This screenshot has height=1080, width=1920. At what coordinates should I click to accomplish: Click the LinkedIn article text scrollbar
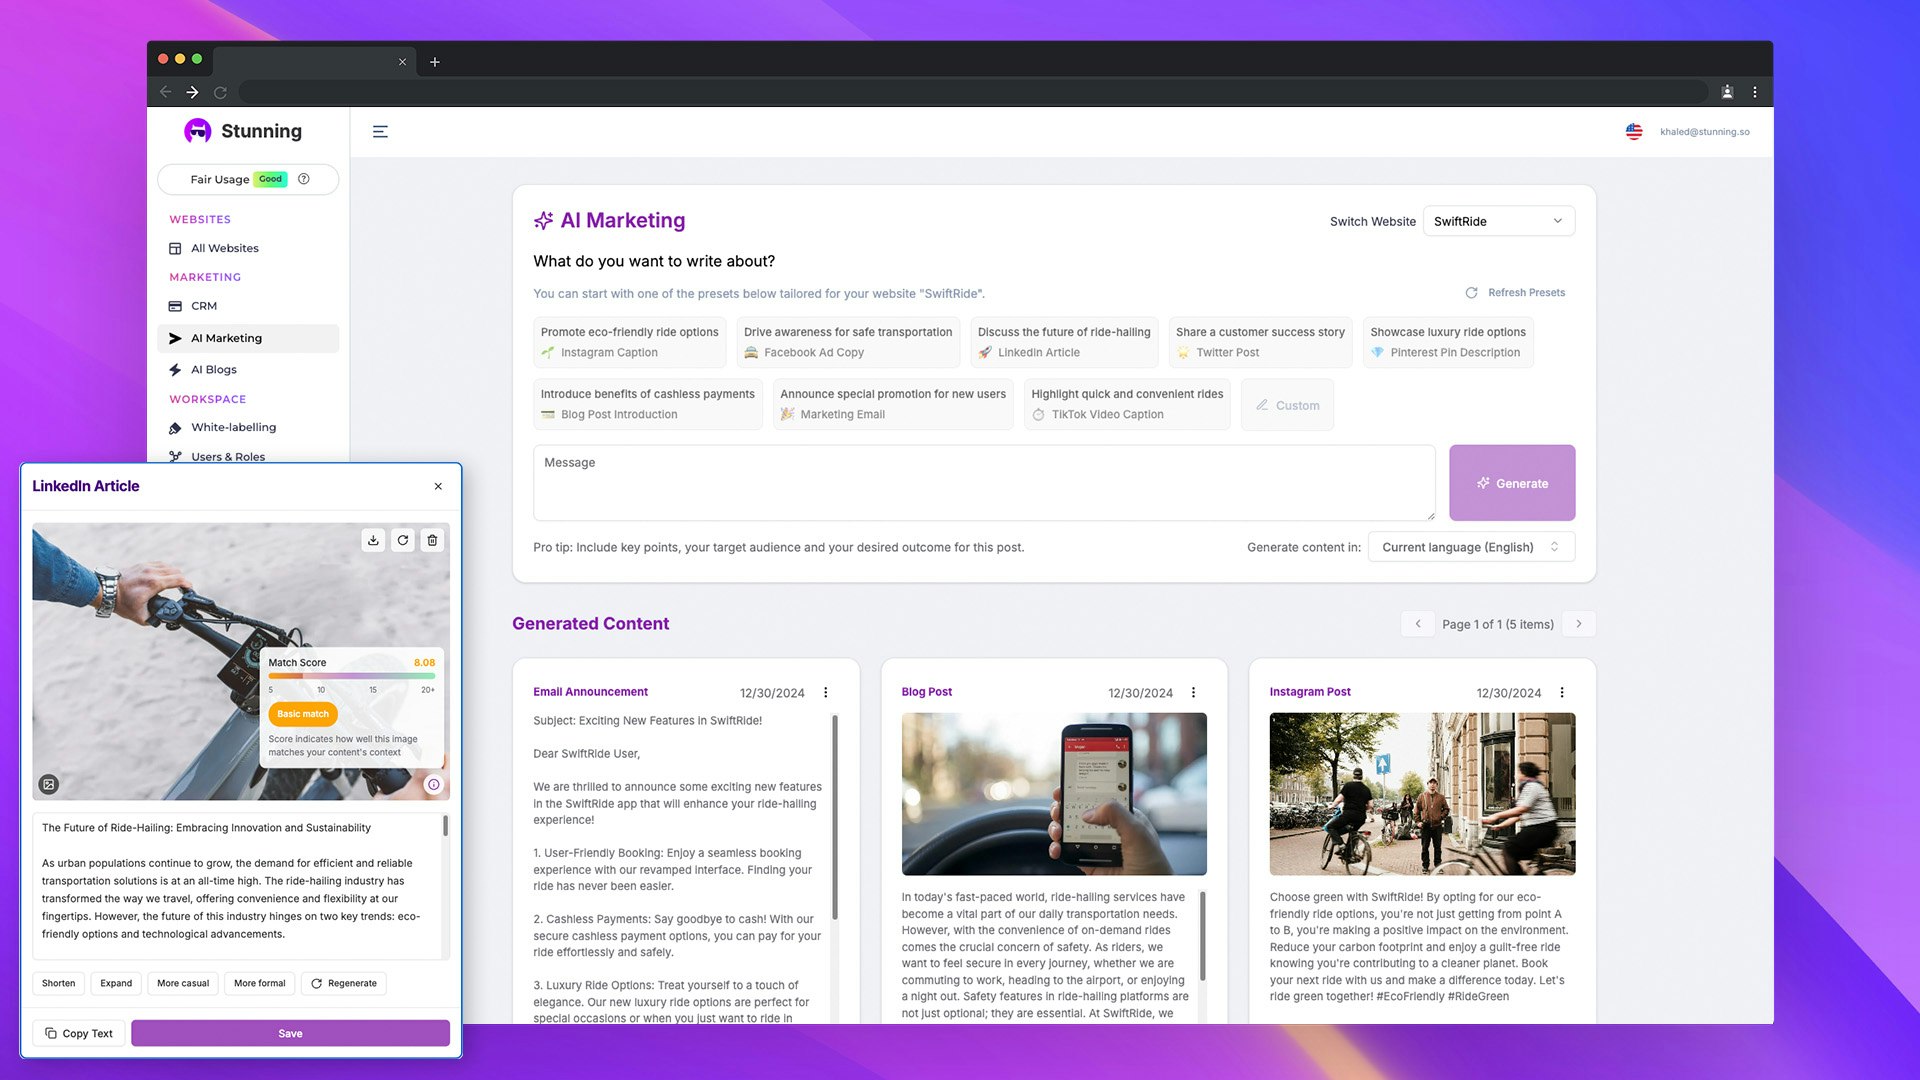[445, 826]
